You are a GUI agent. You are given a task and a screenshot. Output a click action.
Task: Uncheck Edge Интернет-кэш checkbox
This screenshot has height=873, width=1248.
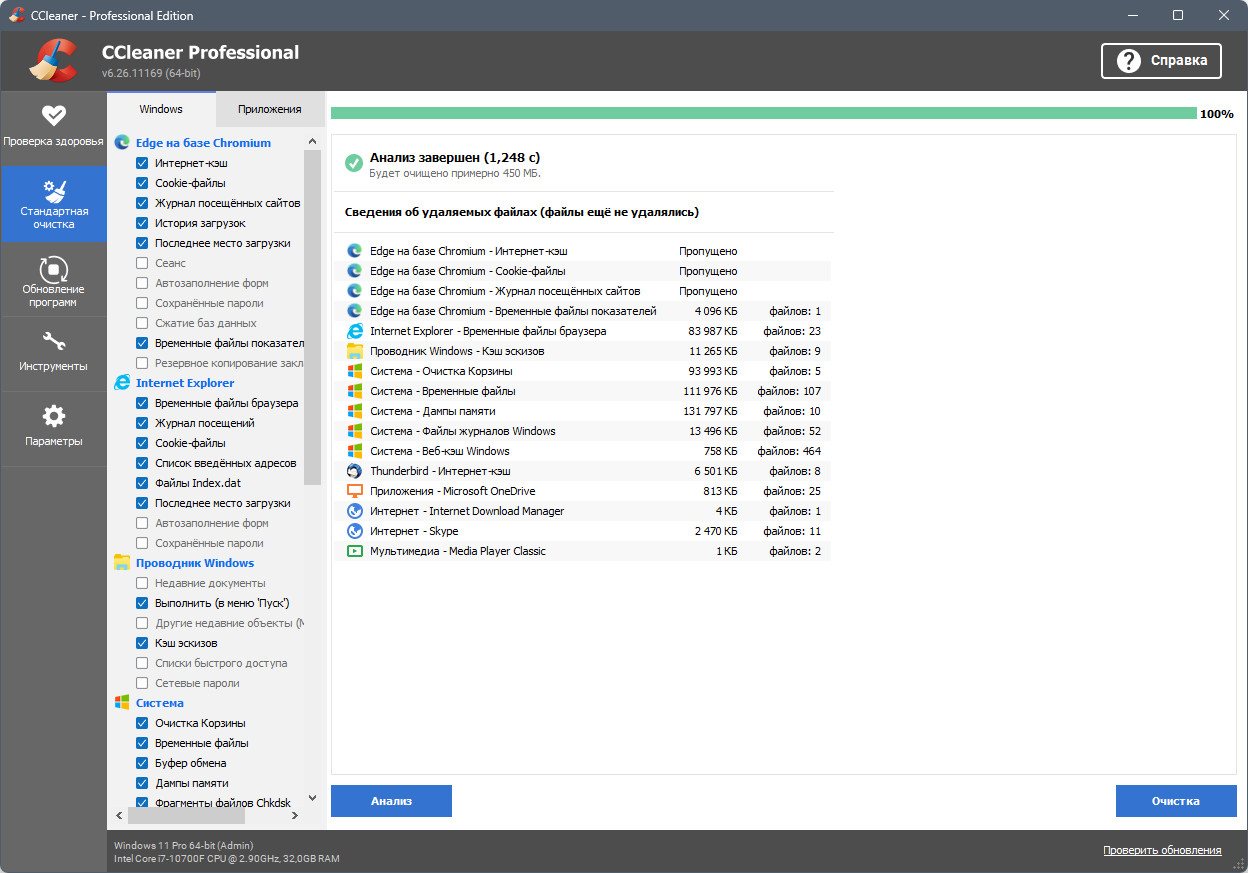pyautogui.click(x=142, y=163)
